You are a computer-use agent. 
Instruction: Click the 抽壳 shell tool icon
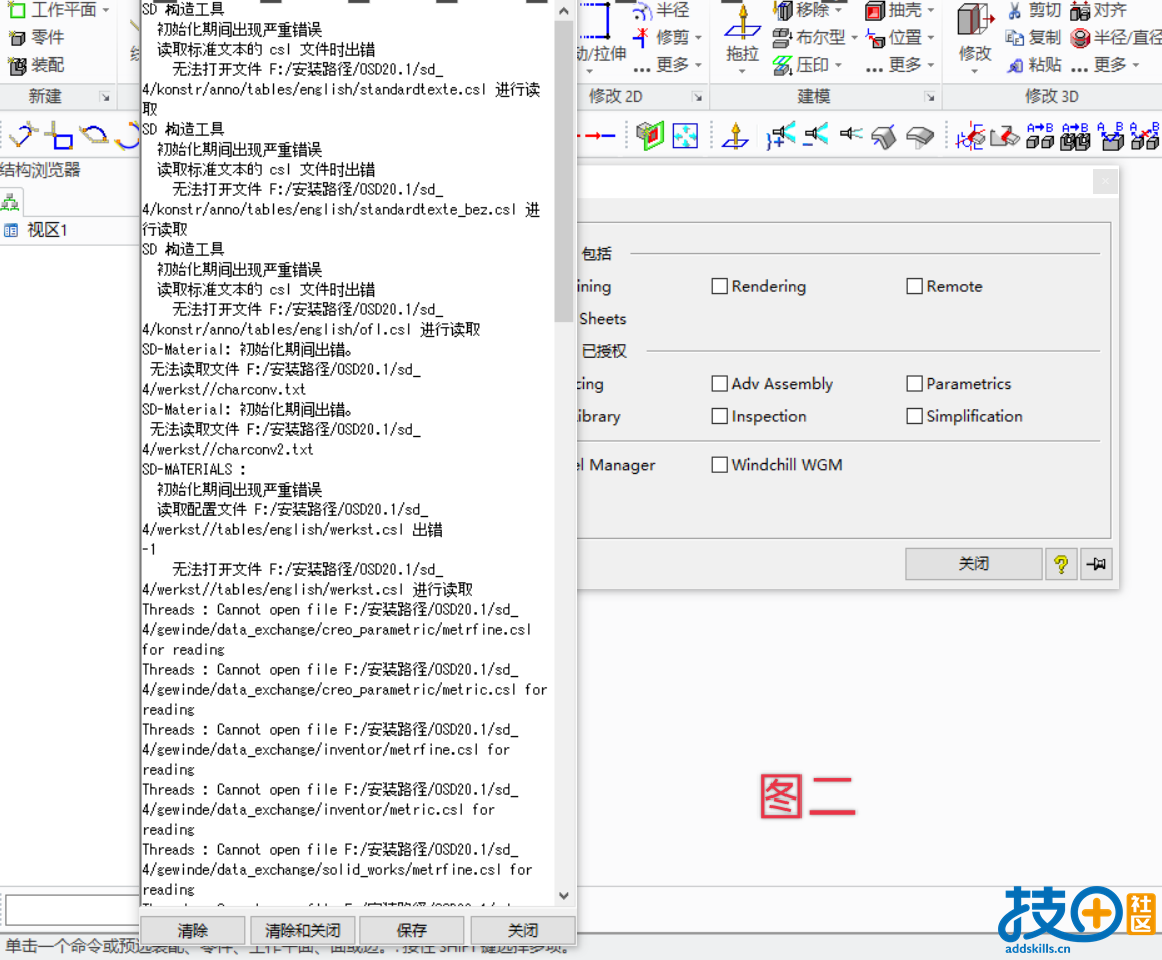click(875, 10)
